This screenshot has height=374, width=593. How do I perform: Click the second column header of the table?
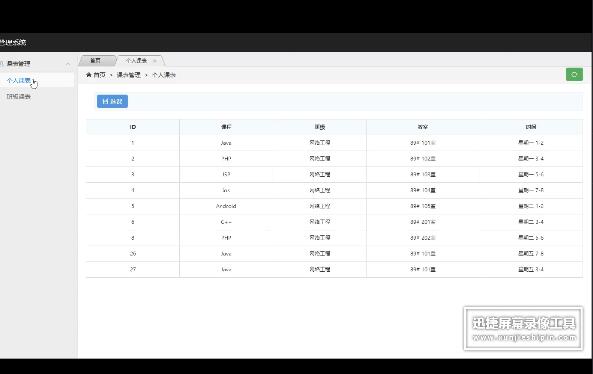226,127
